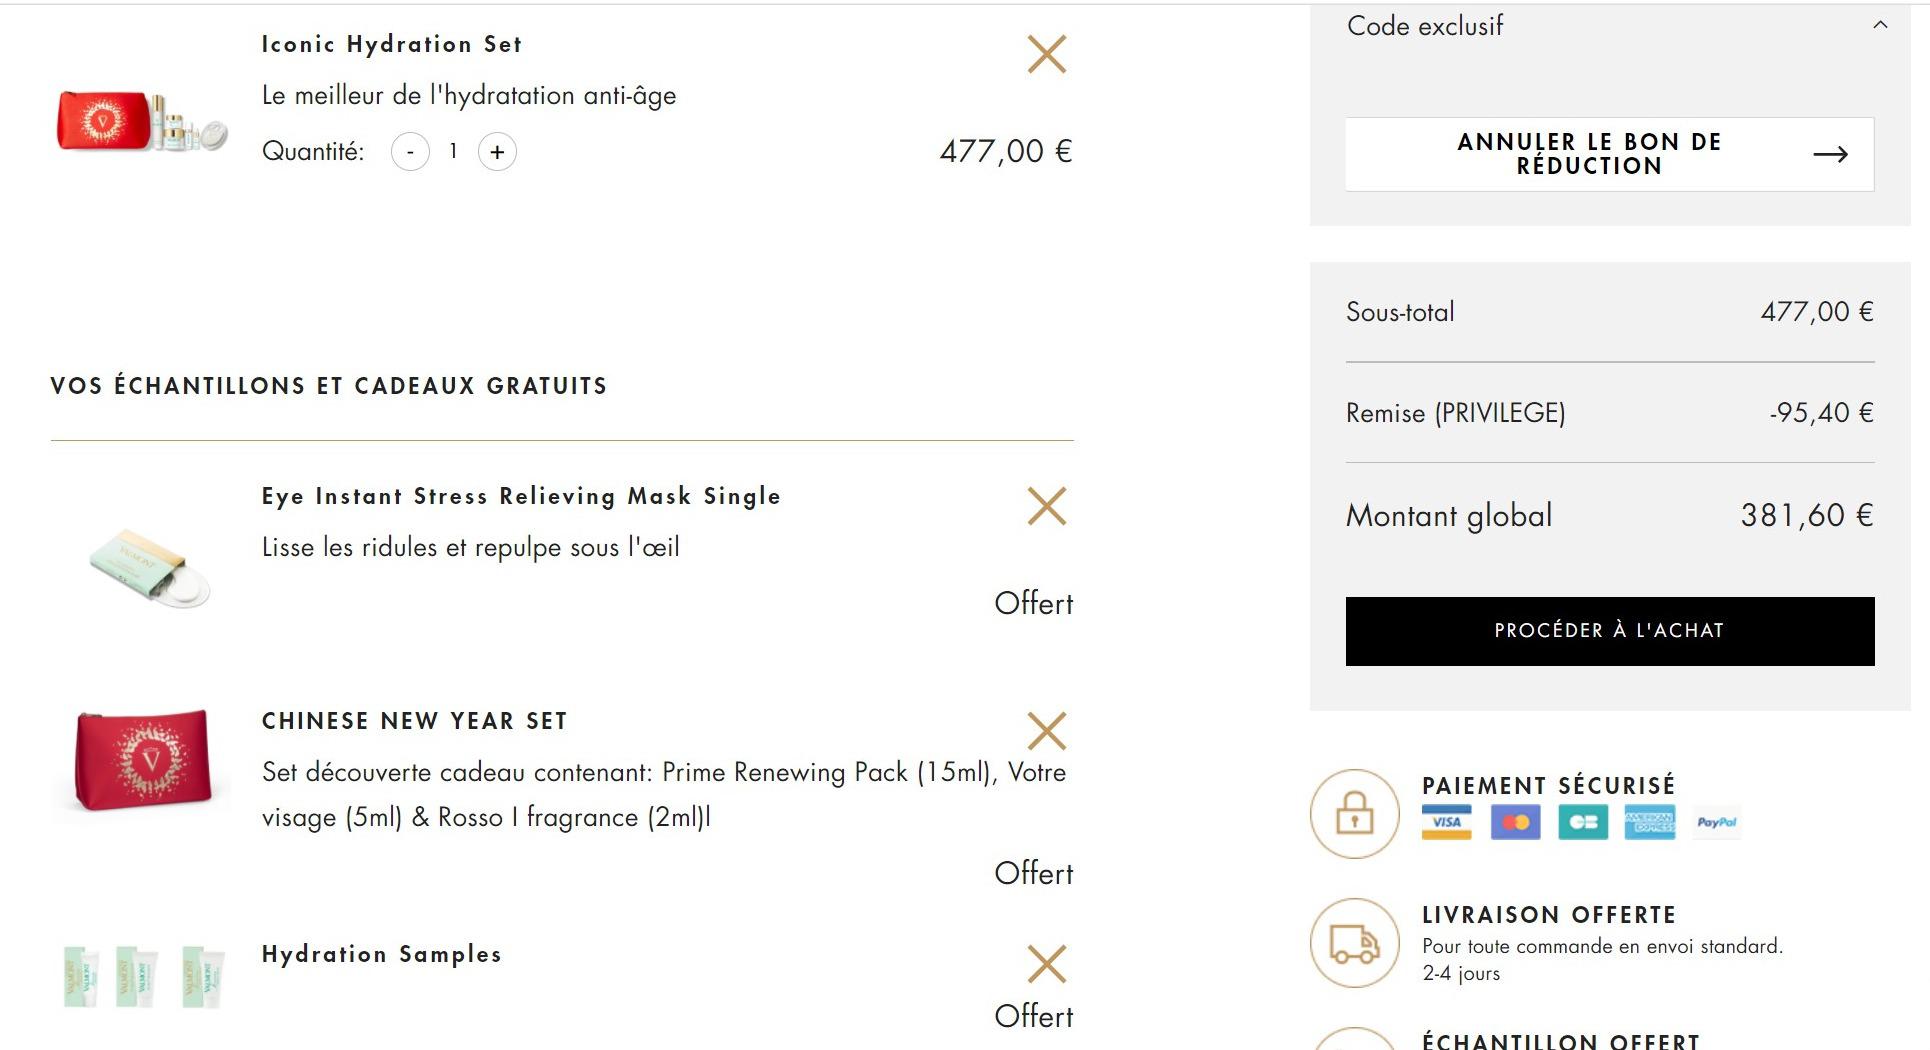Click the PayPal logo

[x=1717, y=822]
